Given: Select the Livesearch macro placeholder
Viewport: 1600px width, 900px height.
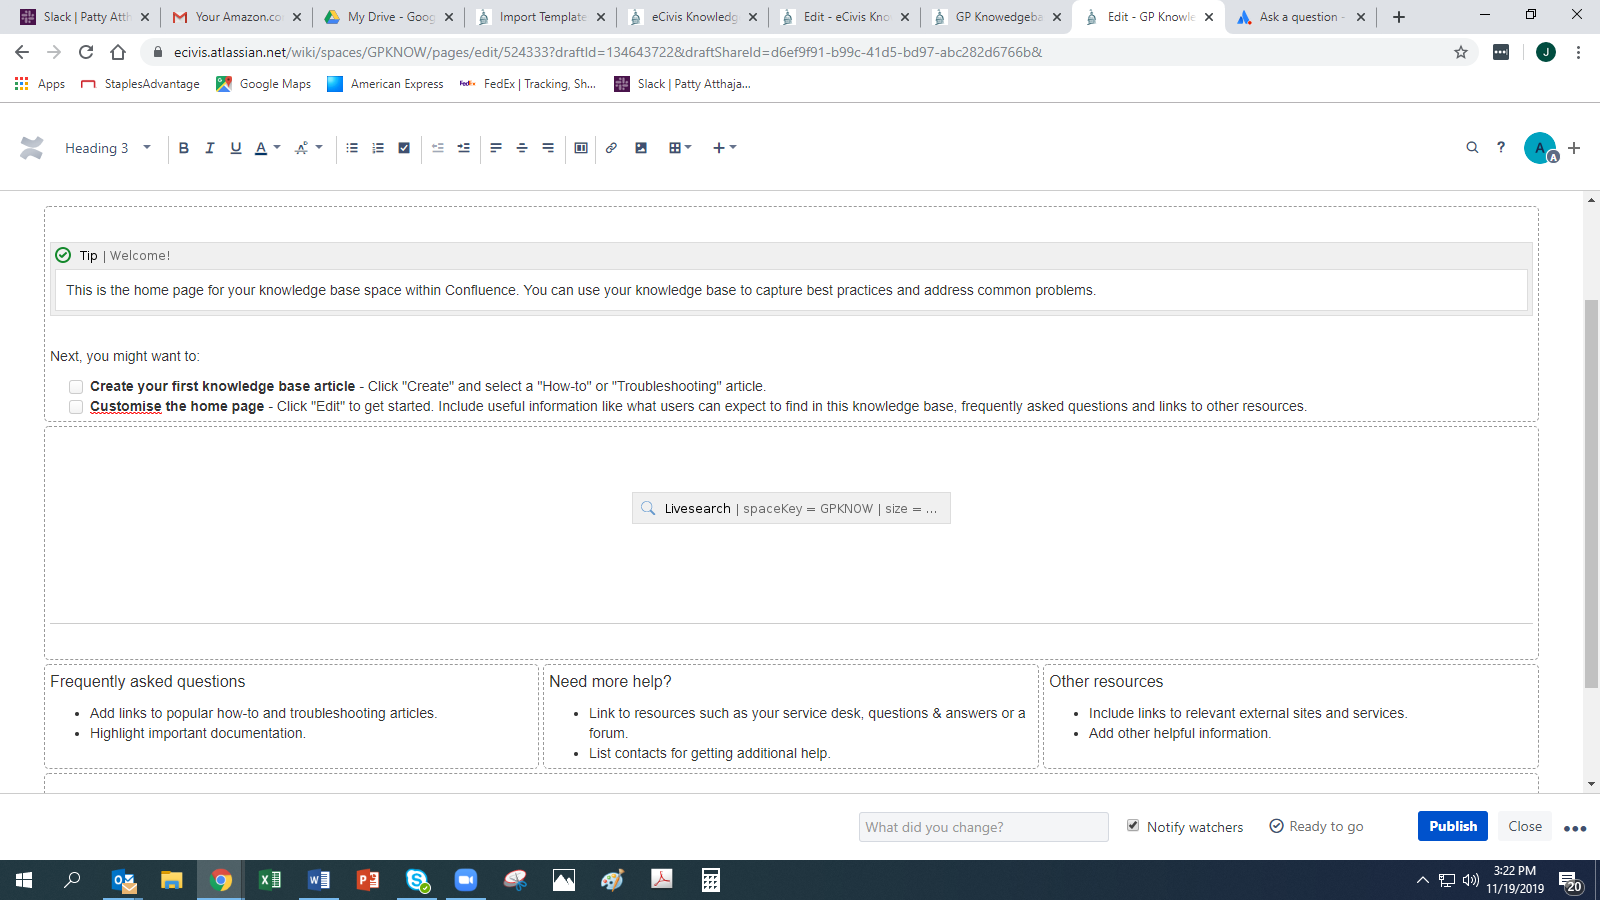Looking at the screenshot, I should [x=791, y=508].
